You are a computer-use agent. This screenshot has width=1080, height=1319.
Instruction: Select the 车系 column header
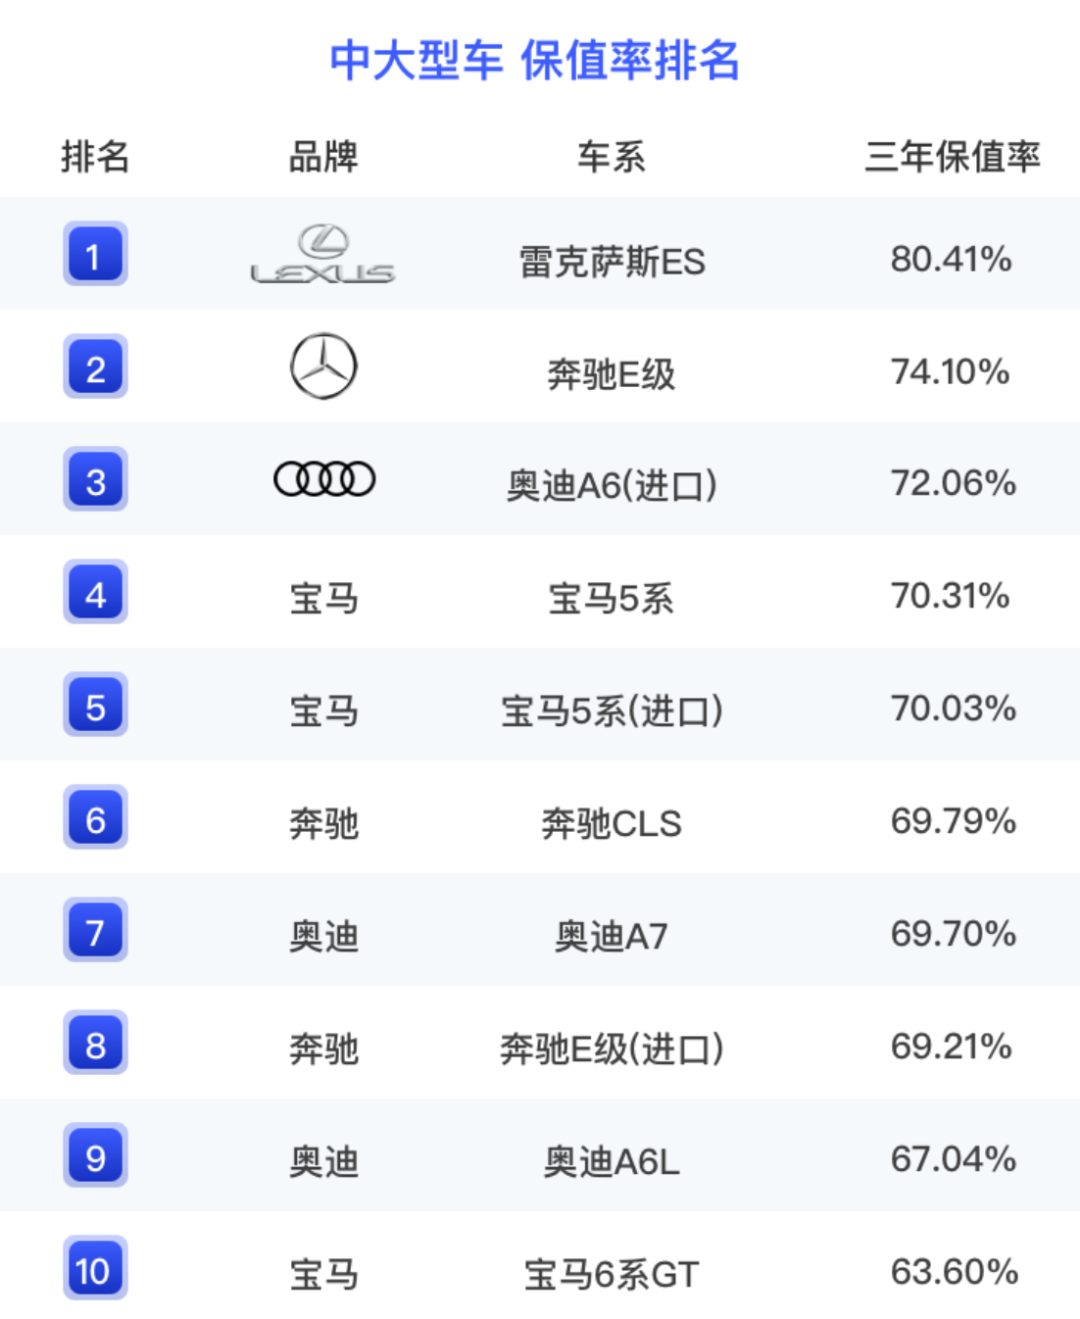611,156
